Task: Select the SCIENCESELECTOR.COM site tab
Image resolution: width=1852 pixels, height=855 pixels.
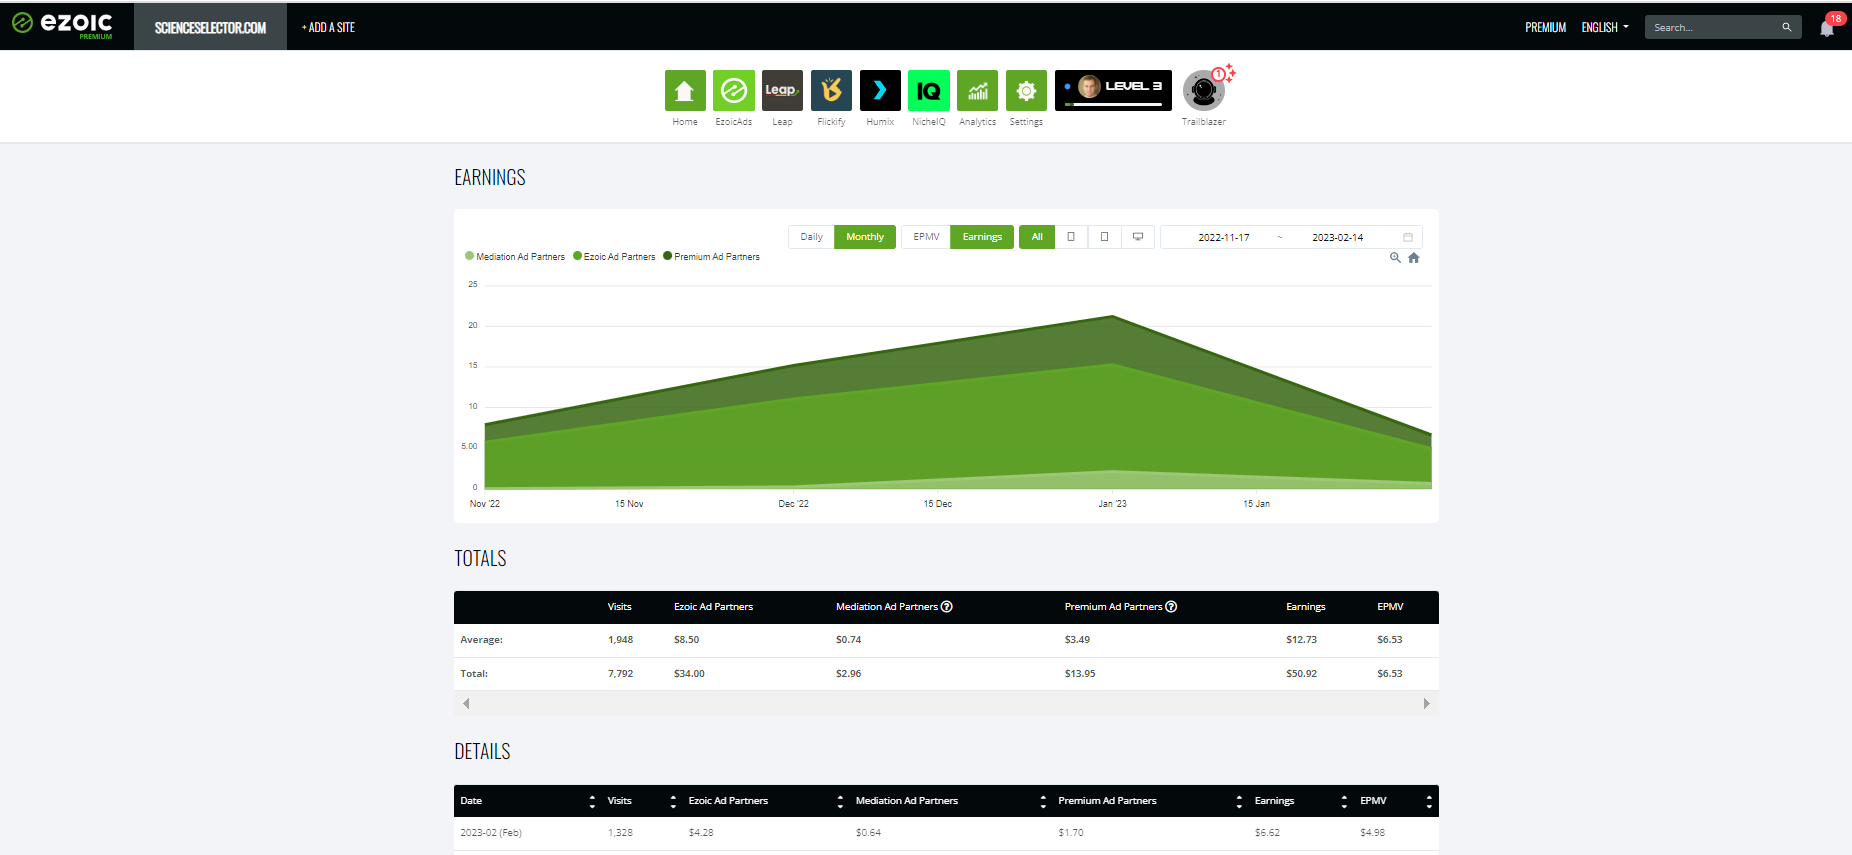Action: [210, 27]
